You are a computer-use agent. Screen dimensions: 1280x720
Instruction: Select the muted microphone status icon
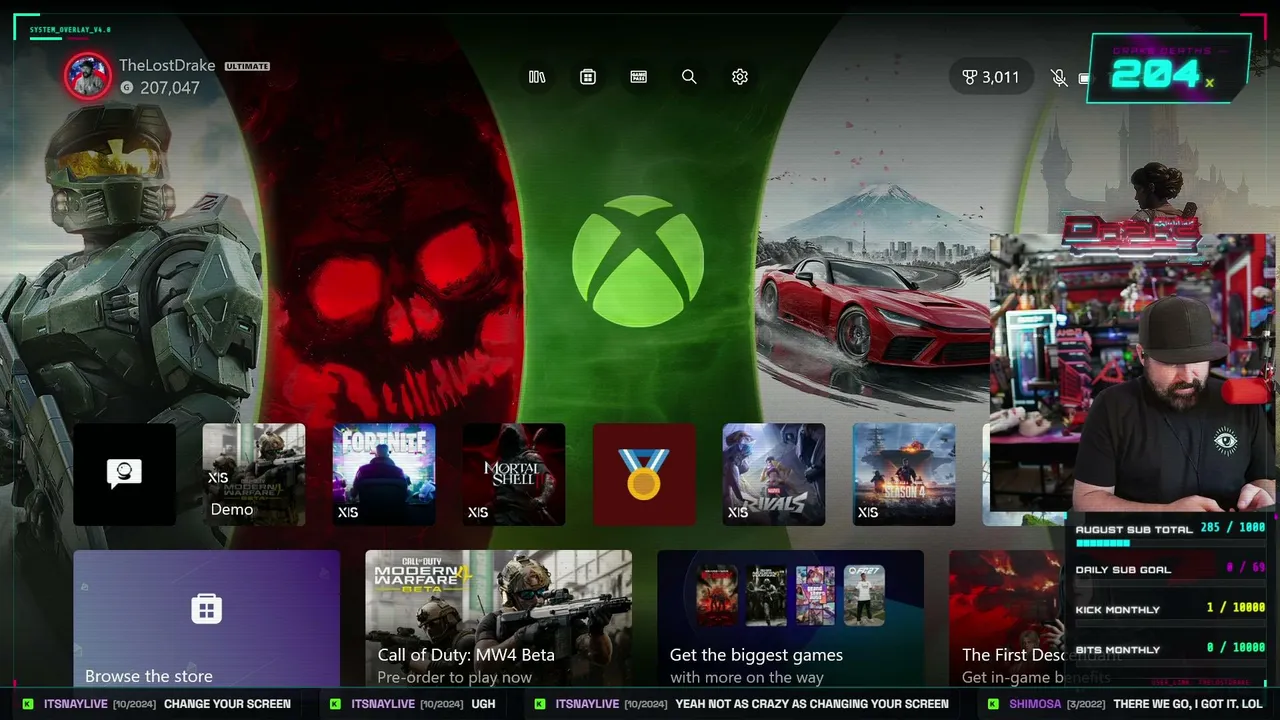(1059, 77)
